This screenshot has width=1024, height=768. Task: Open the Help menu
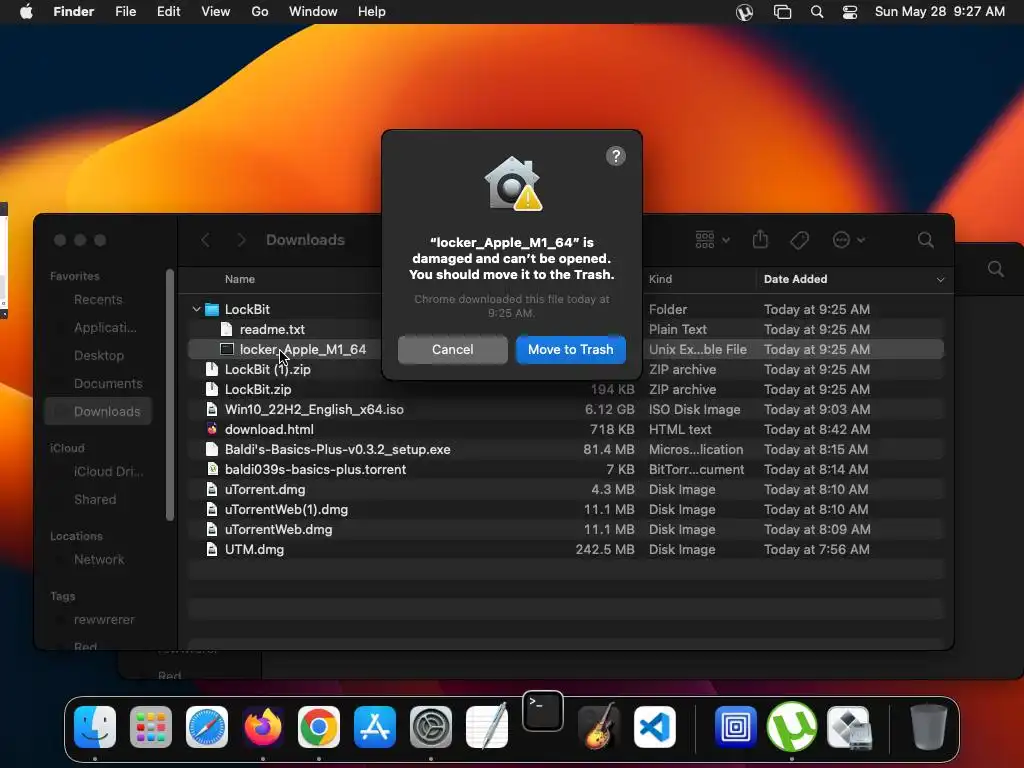click(x=372, y=12)
